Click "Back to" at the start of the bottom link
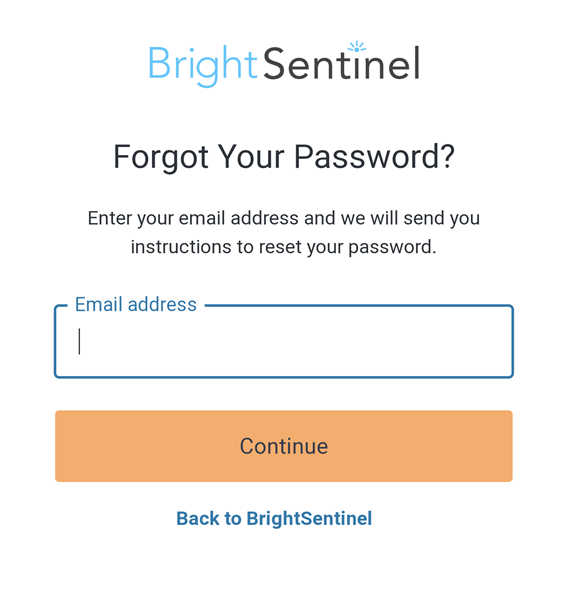 tap(209, 518)
